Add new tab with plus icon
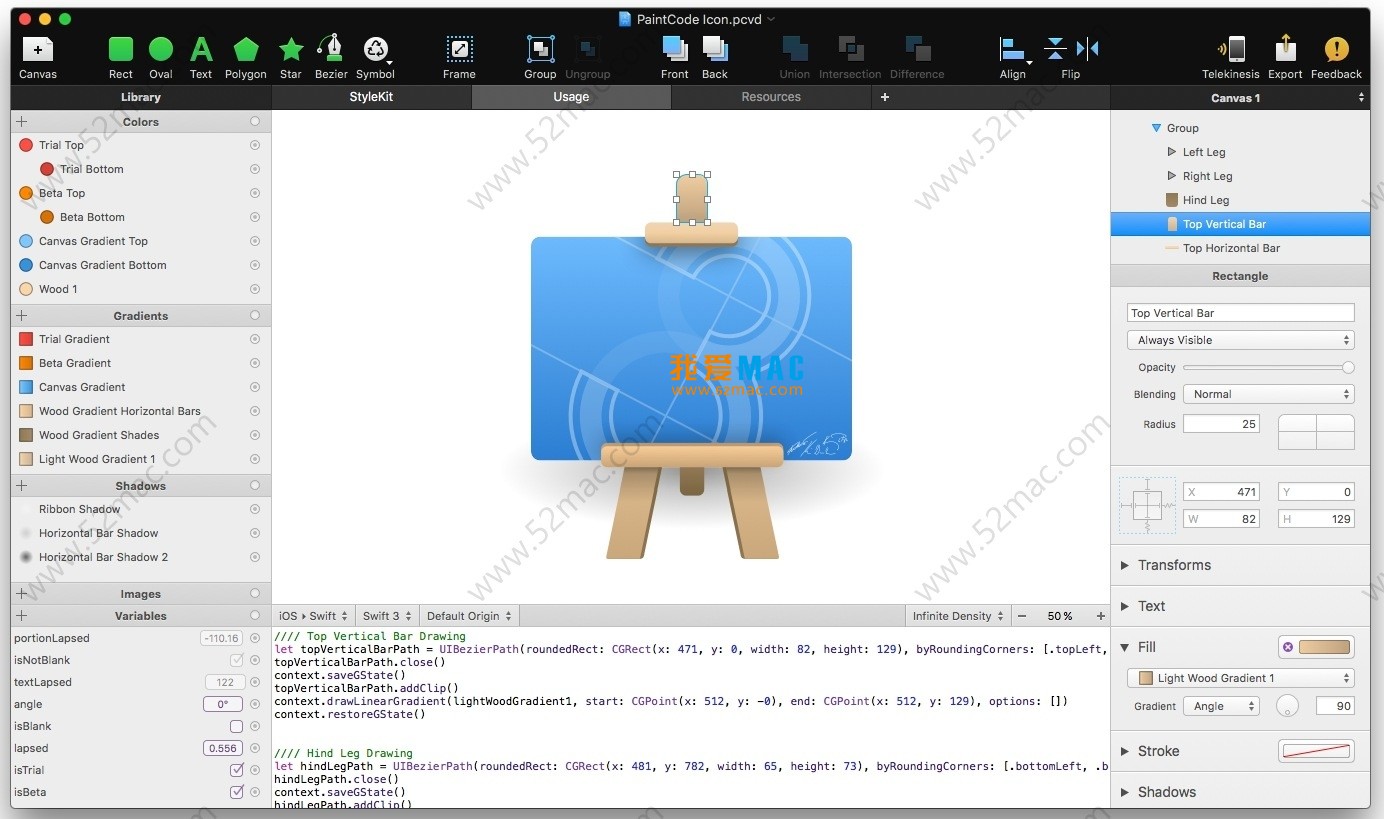Image resolution: width=1384 pixels, height=819 pixels. (x=885, y=97)
